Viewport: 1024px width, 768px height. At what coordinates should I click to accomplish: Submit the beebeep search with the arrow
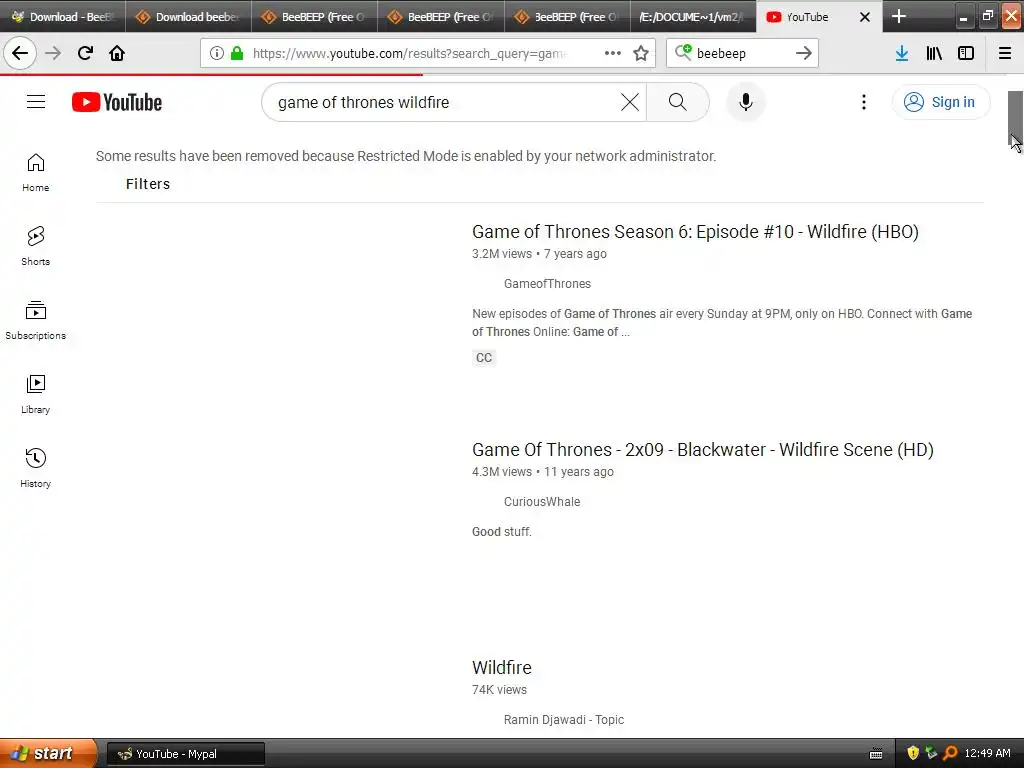[804, 54]
